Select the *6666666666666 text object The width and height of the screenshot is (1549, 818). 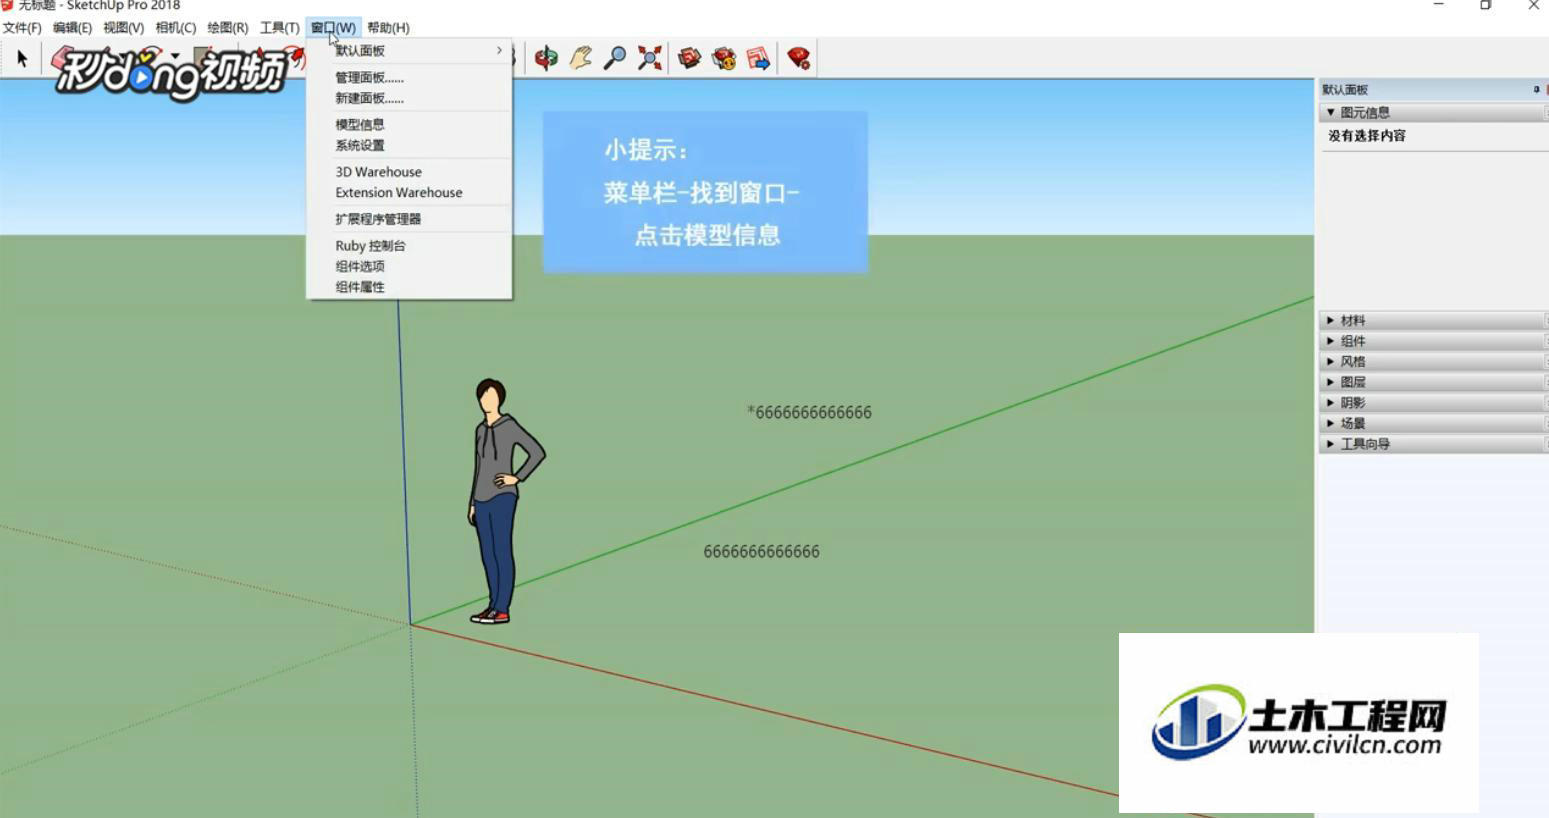point(809,412)
